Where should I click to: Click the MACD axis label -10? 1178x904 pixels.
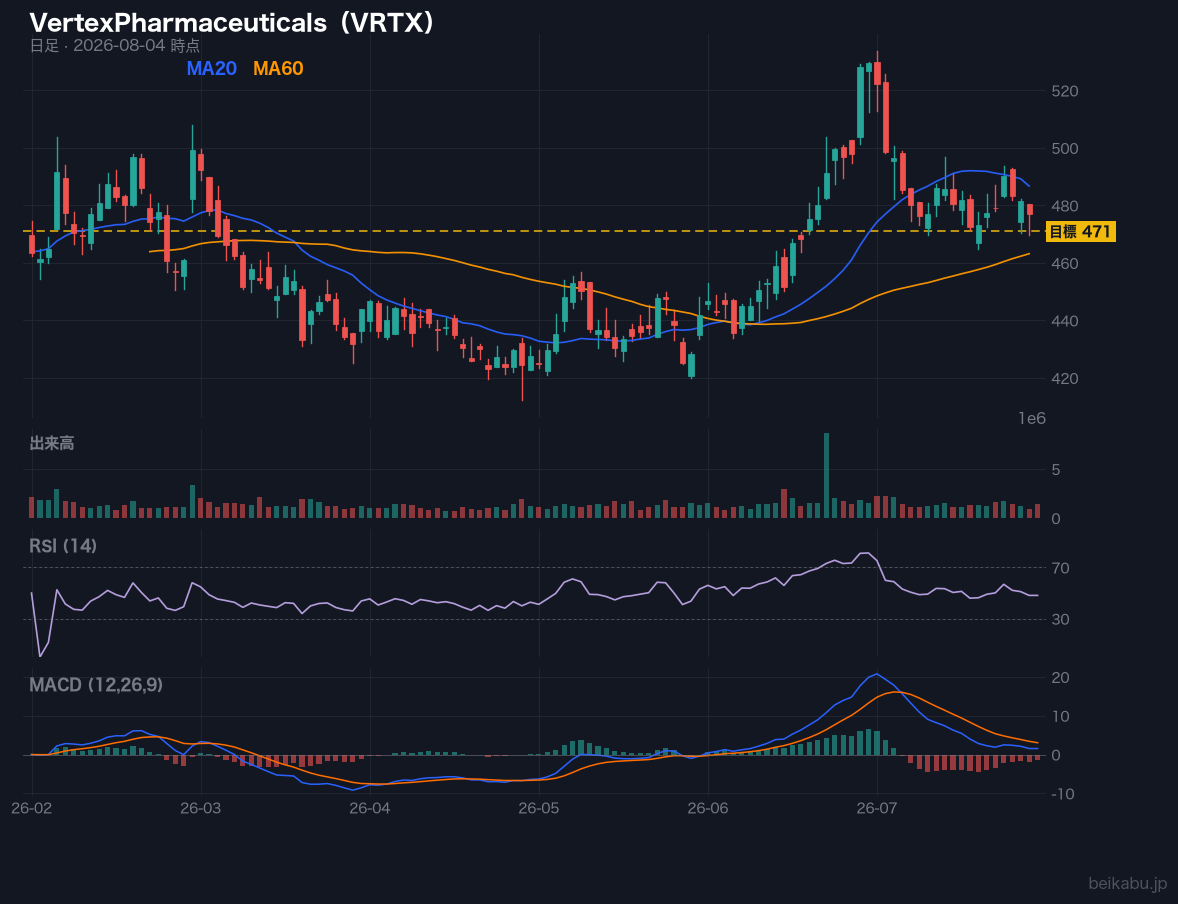click(x=1060, y=794)
